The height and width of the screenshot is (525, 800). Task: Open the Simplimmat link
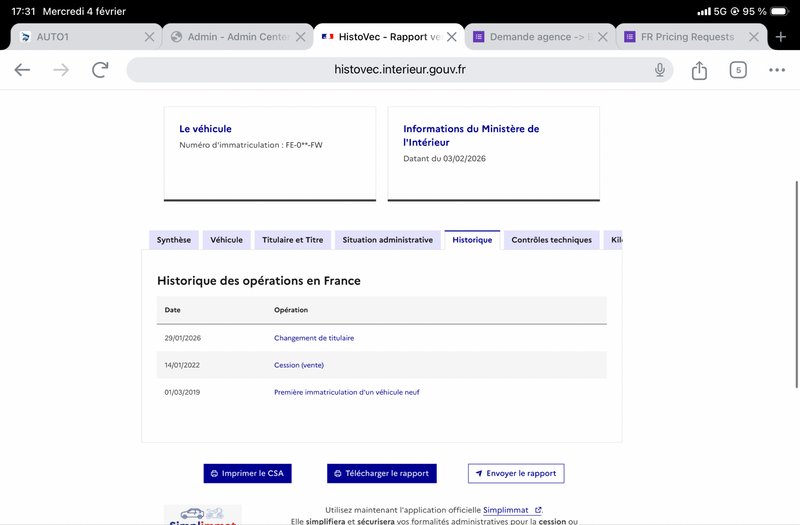511,510
